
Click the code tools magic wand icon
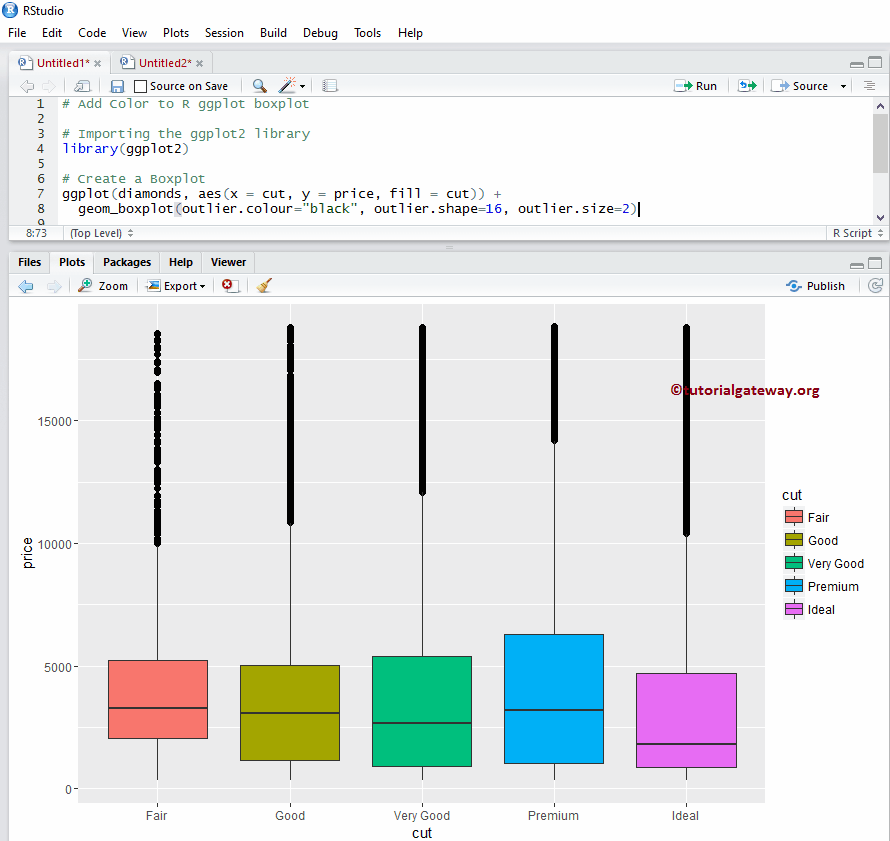point(284,85)
